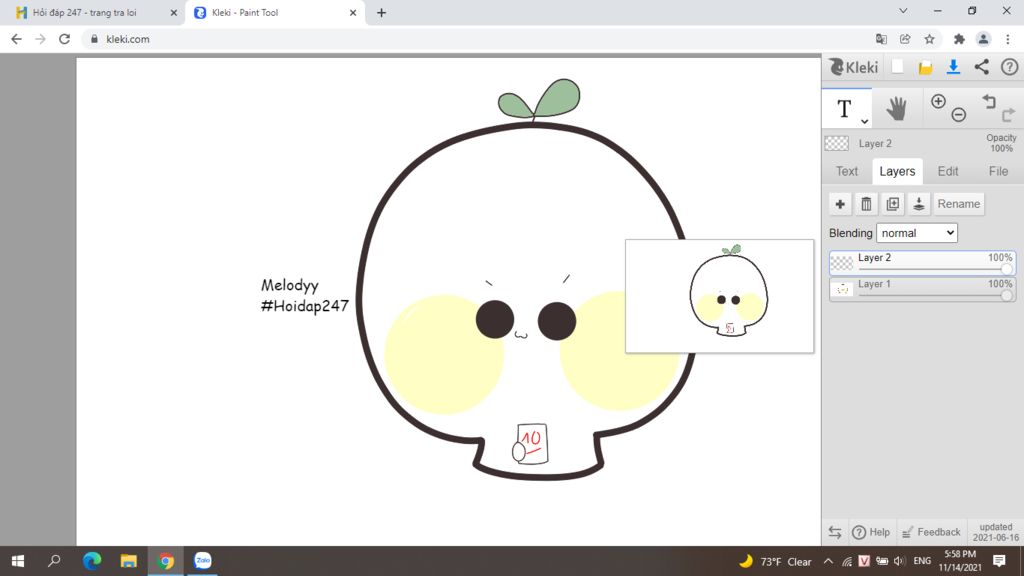The height and width of the screenshot is (576, 1024).
Task: Open the Chrome profile avatar
Action: pos(983,39)
